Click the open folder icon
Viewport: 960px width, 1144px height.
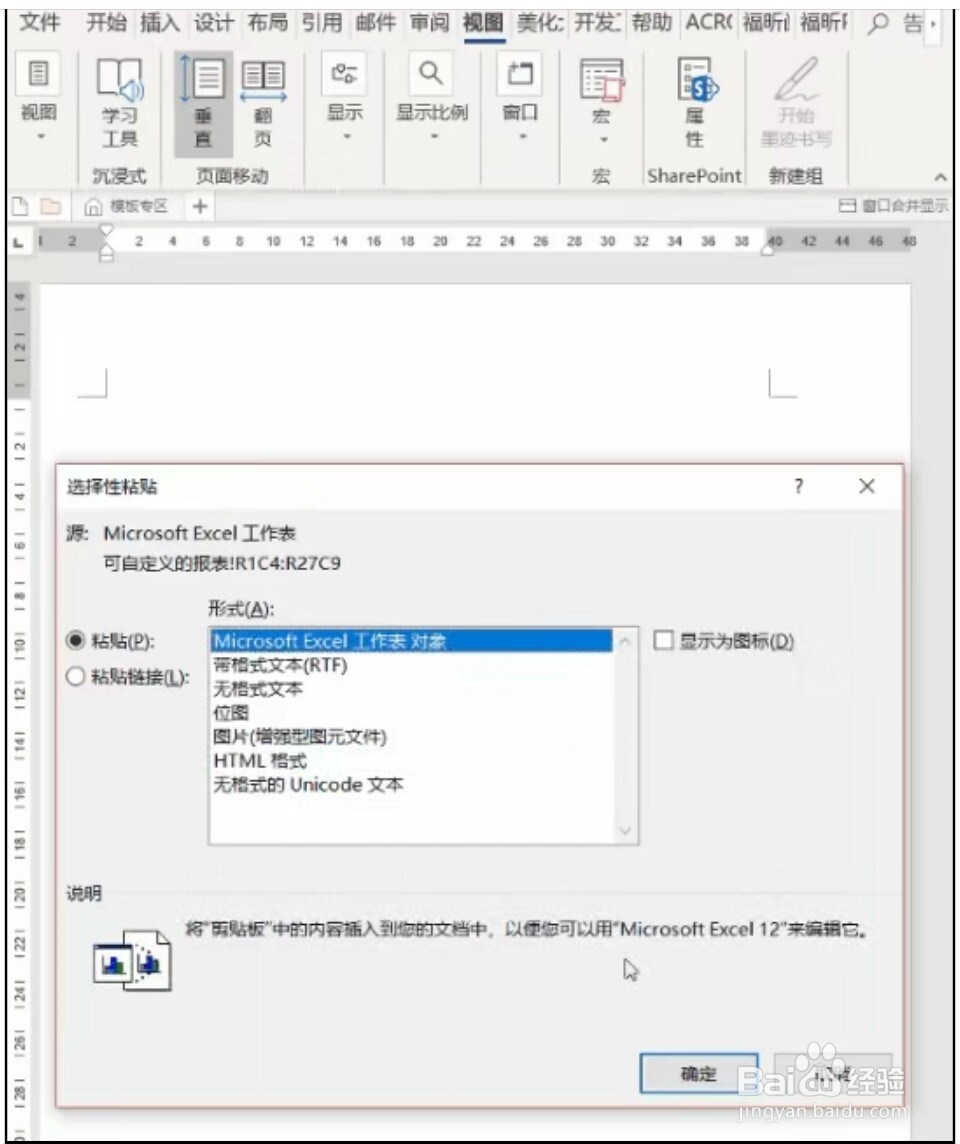pos(50,206)
